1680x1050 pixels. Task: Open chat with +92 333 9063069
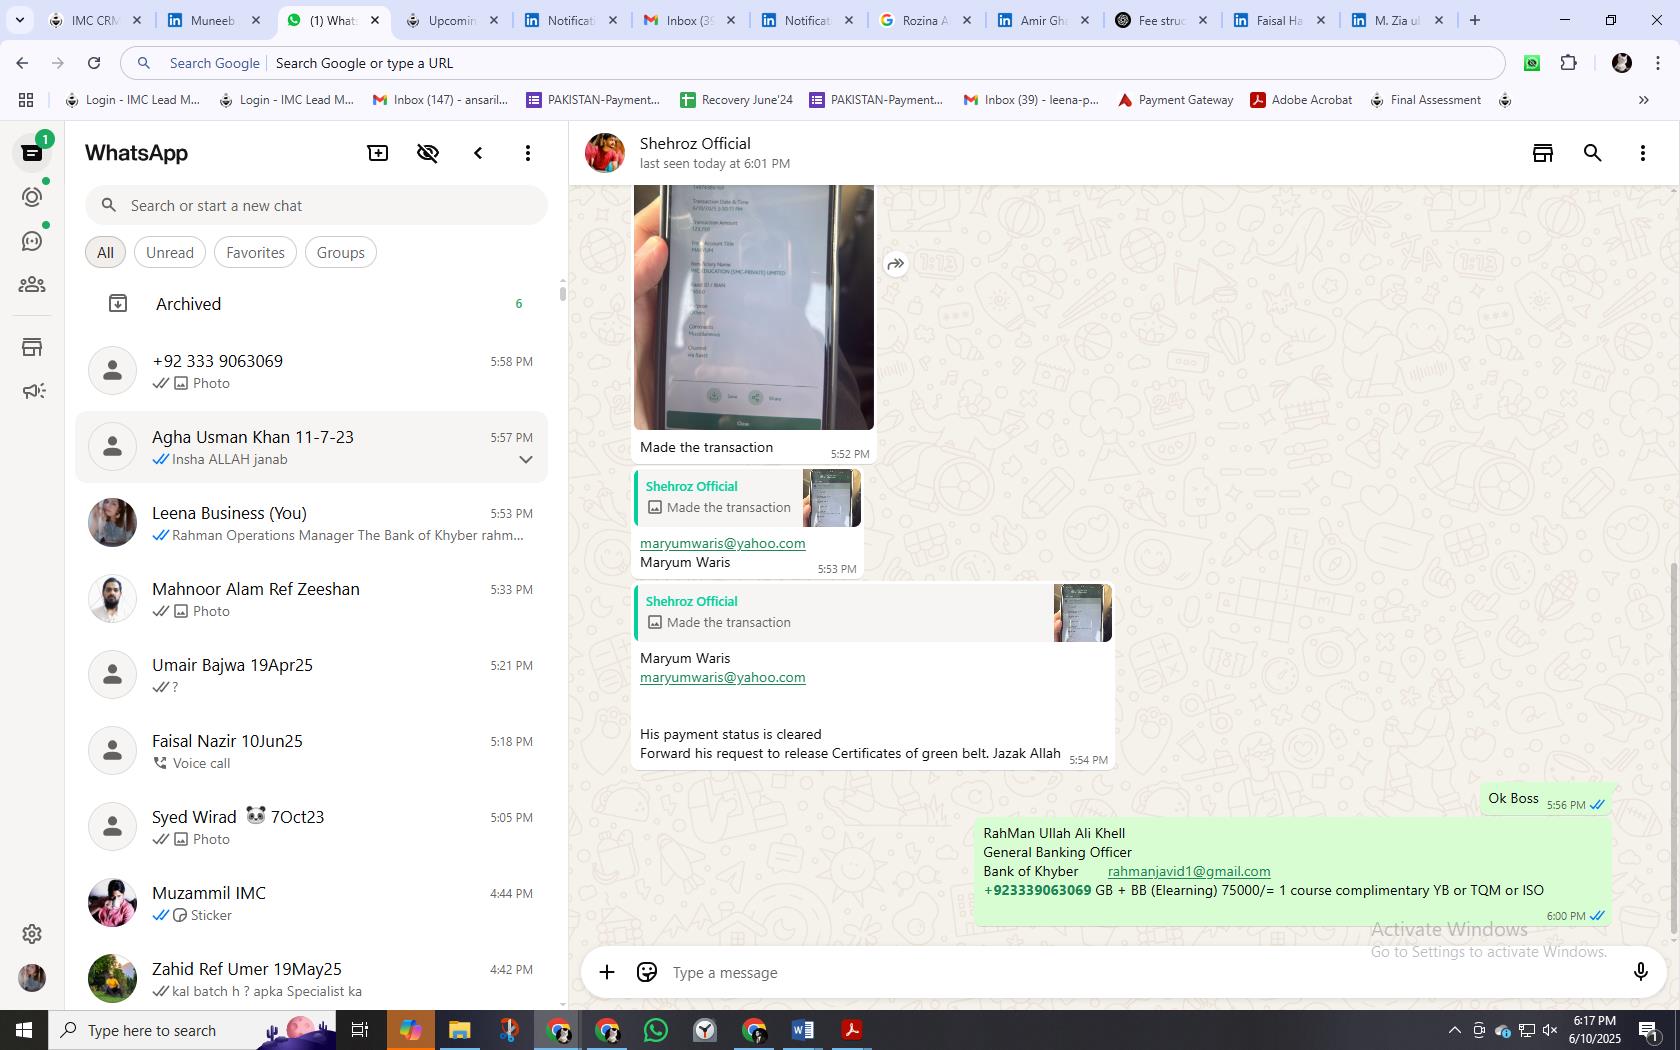(x=312, y=371)
